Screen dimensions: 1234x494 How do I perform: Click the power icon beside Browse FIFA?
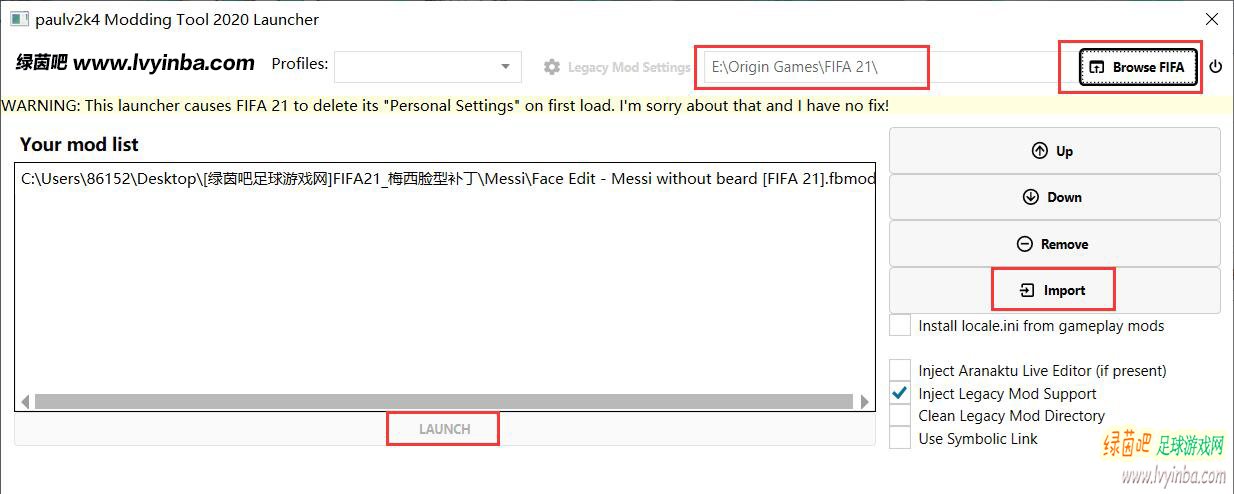(x=1216, y=67)
